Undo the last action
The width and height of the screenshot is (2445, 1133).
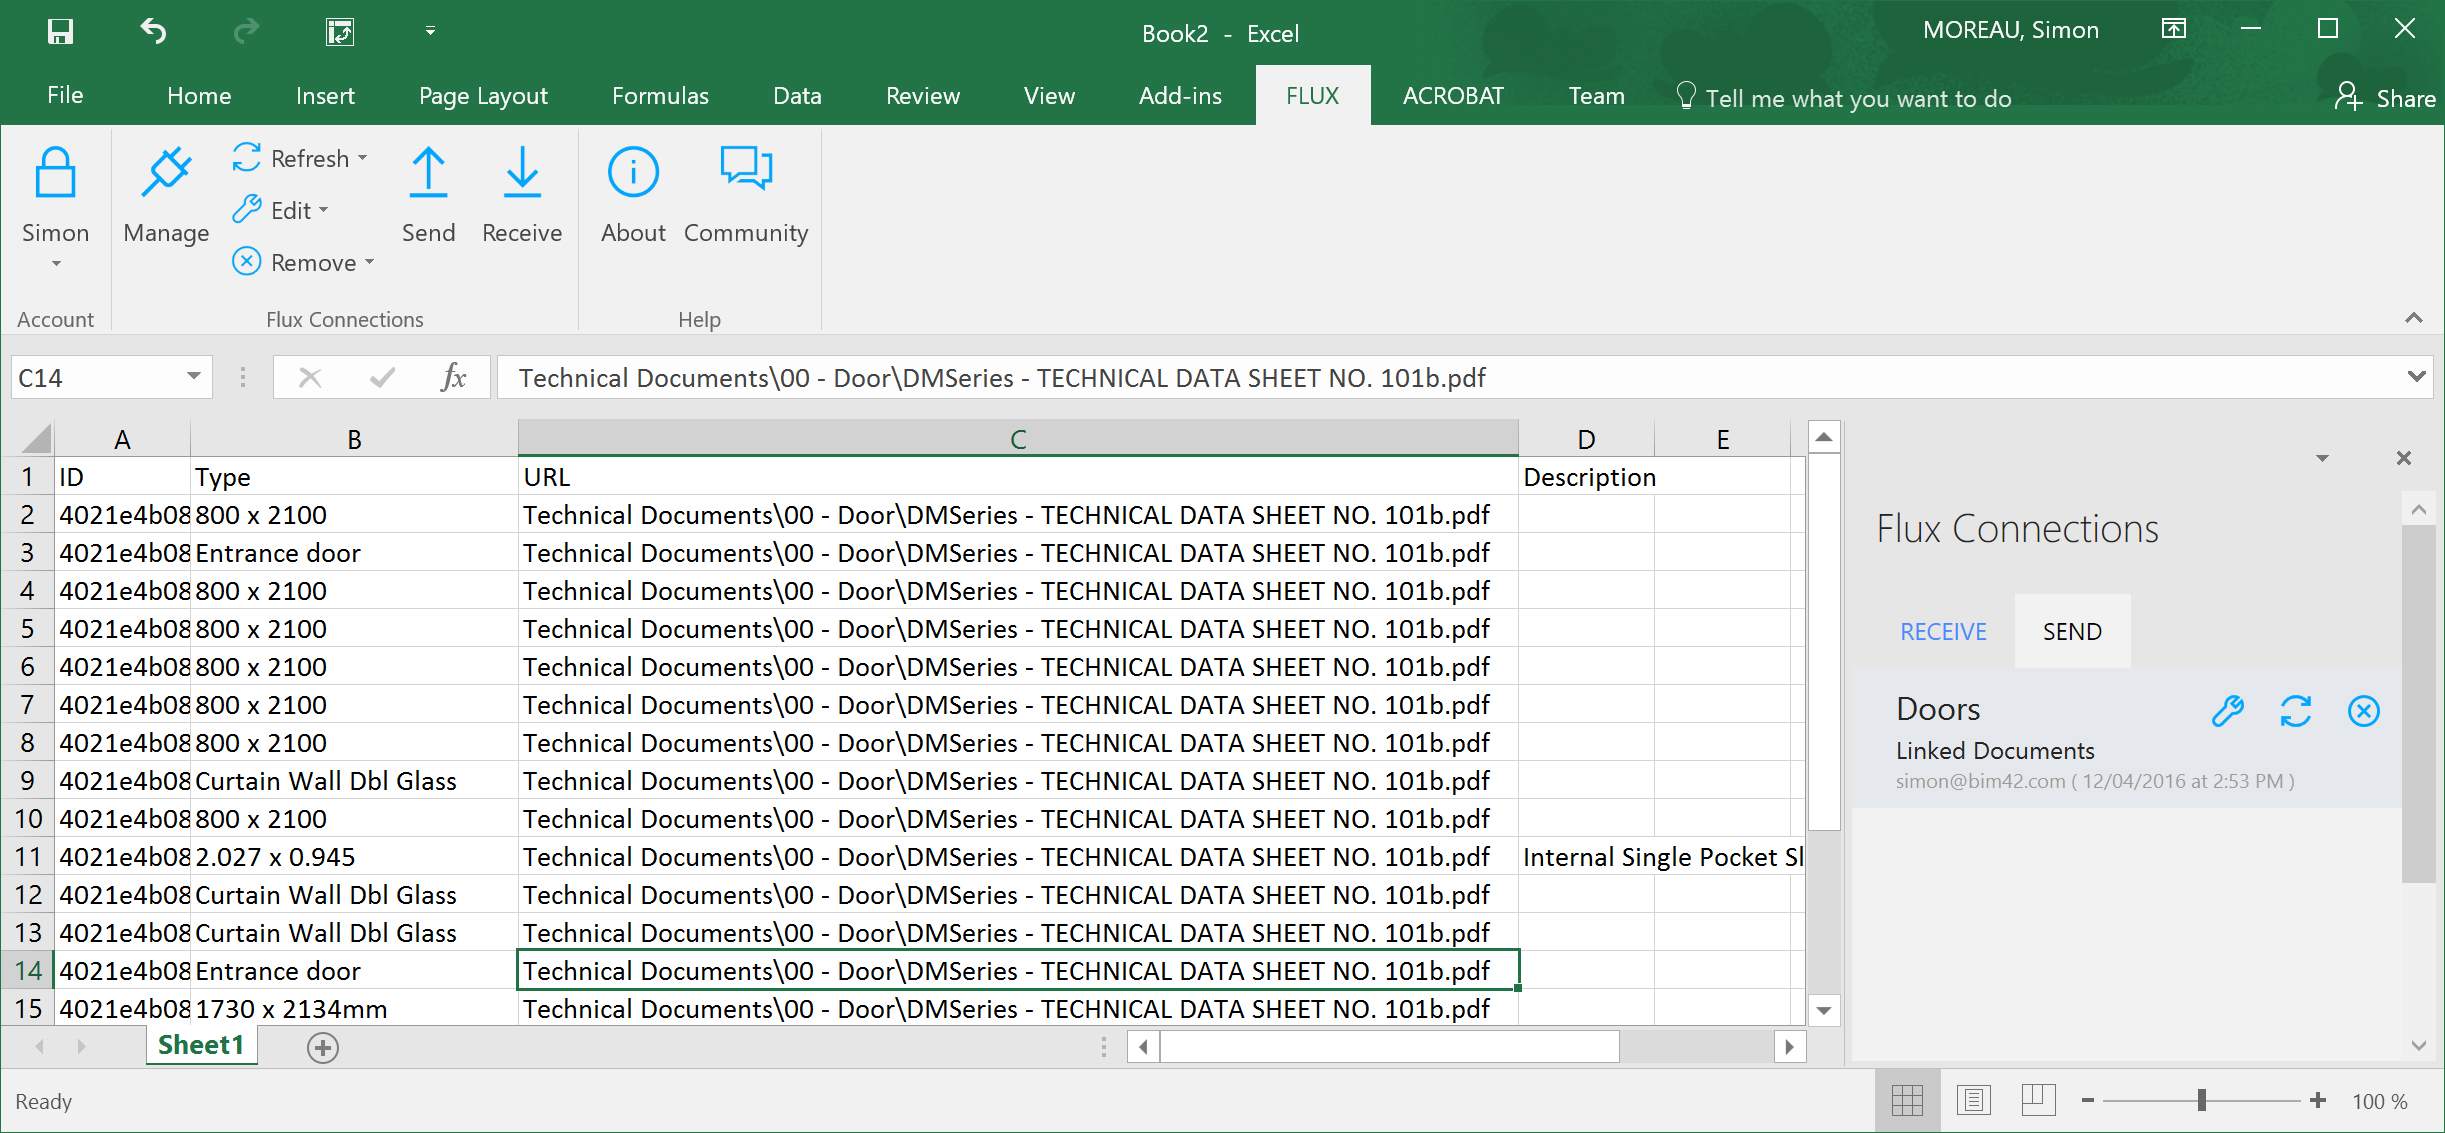(153, 32)
